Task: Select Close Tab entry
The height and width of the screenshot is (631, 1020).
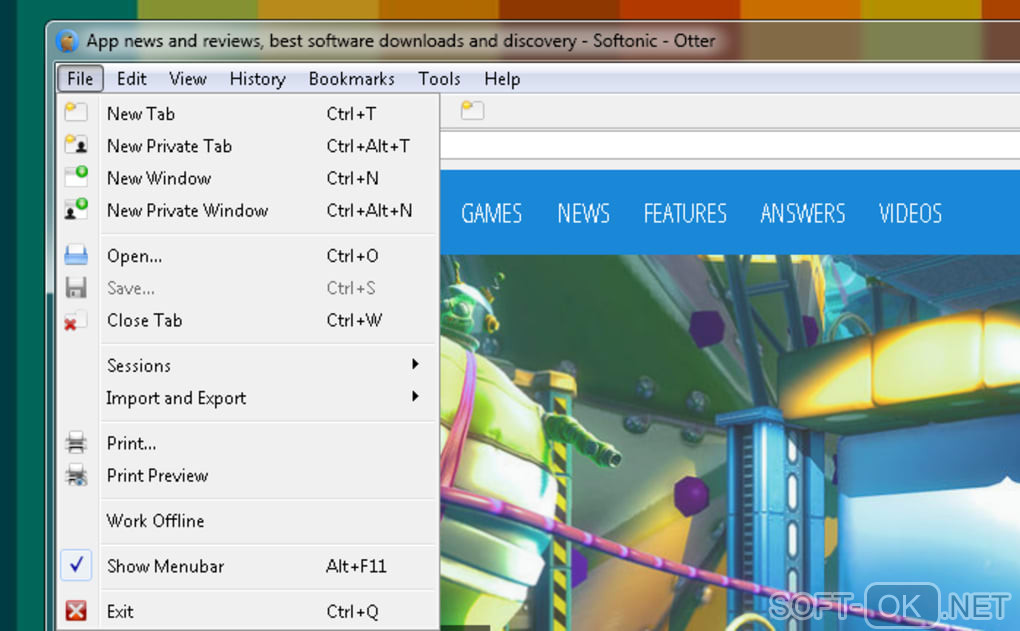Action: coord(248,320)
